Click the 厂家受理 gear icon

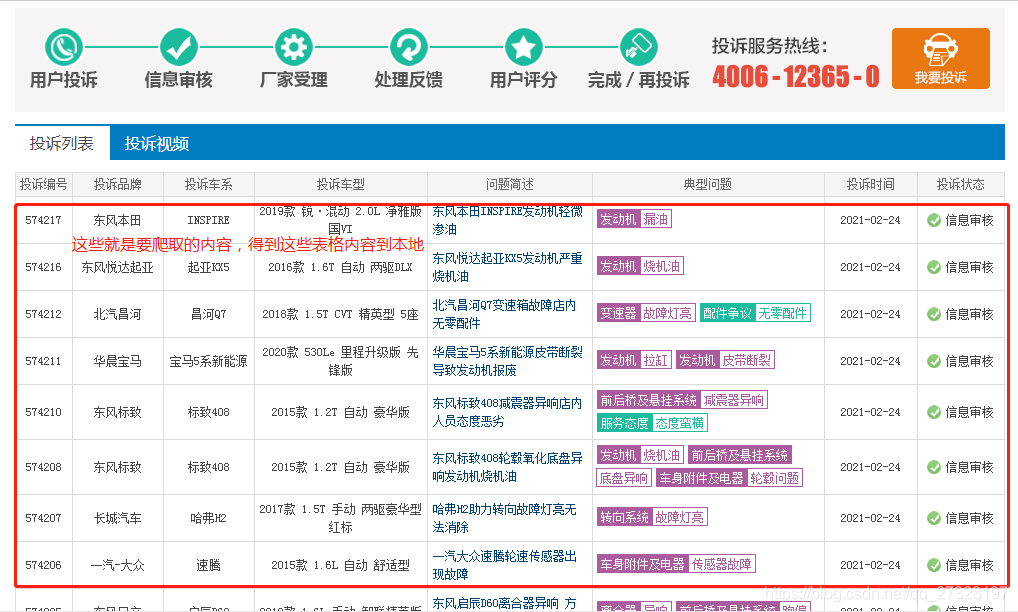pyautogui.click(x=293, y=47)
